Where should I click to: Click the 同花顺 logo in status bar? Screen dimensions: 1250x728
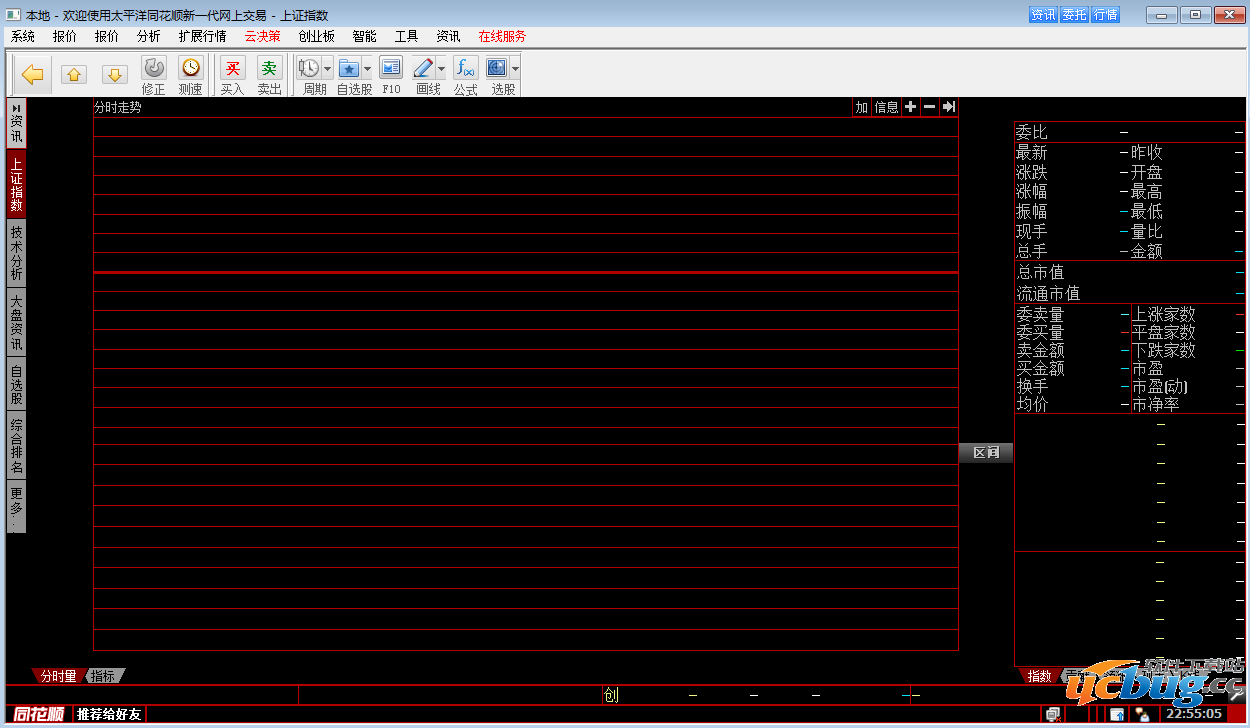(x=38, y=714)
